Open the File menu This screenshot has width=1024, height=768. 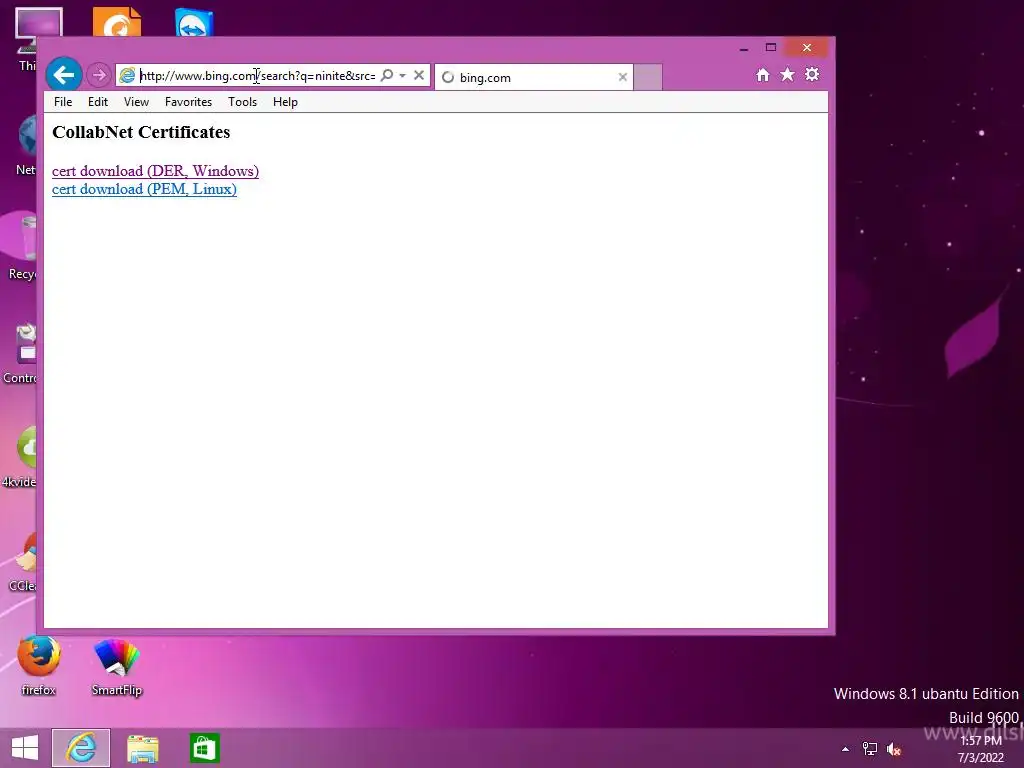pos(63,102)
